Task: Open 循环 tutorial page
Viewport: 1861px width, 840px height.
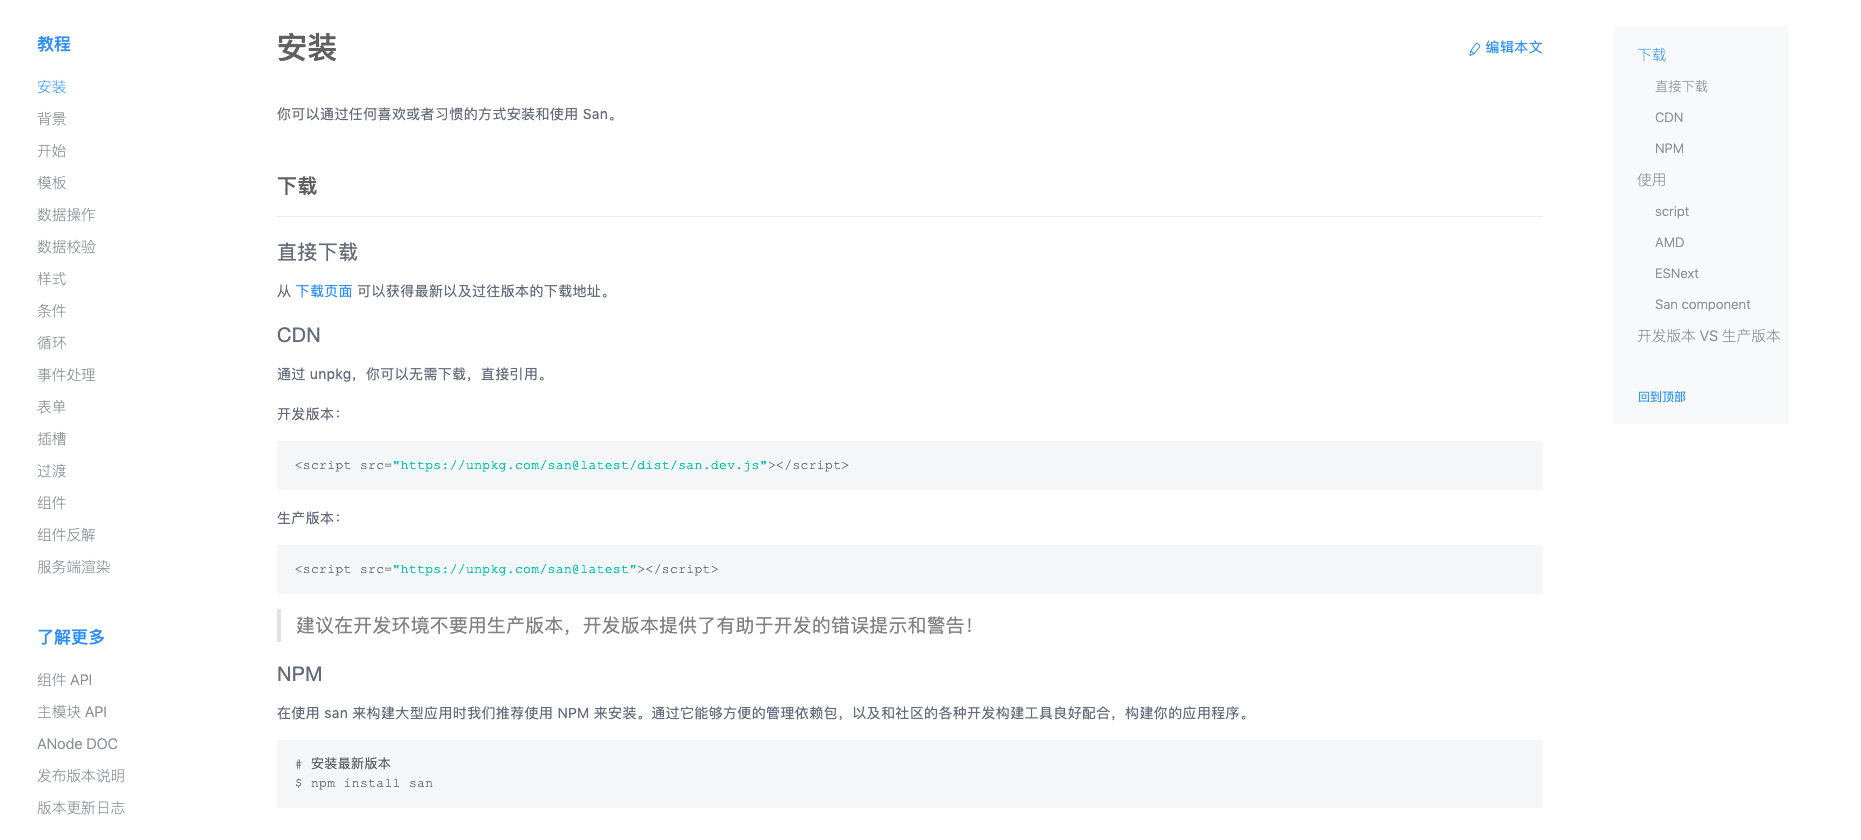Action: pyautogui.click(x=52, y=343)
